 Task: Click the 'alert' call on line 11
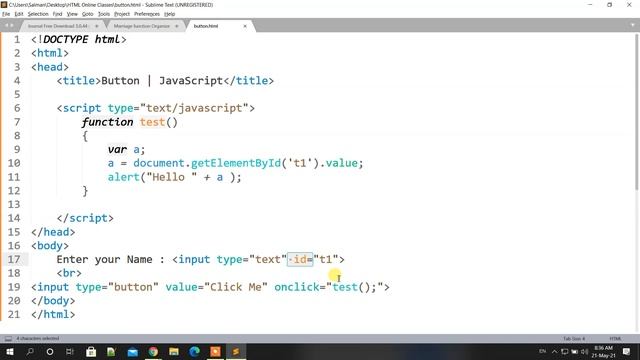pos(124,177)
